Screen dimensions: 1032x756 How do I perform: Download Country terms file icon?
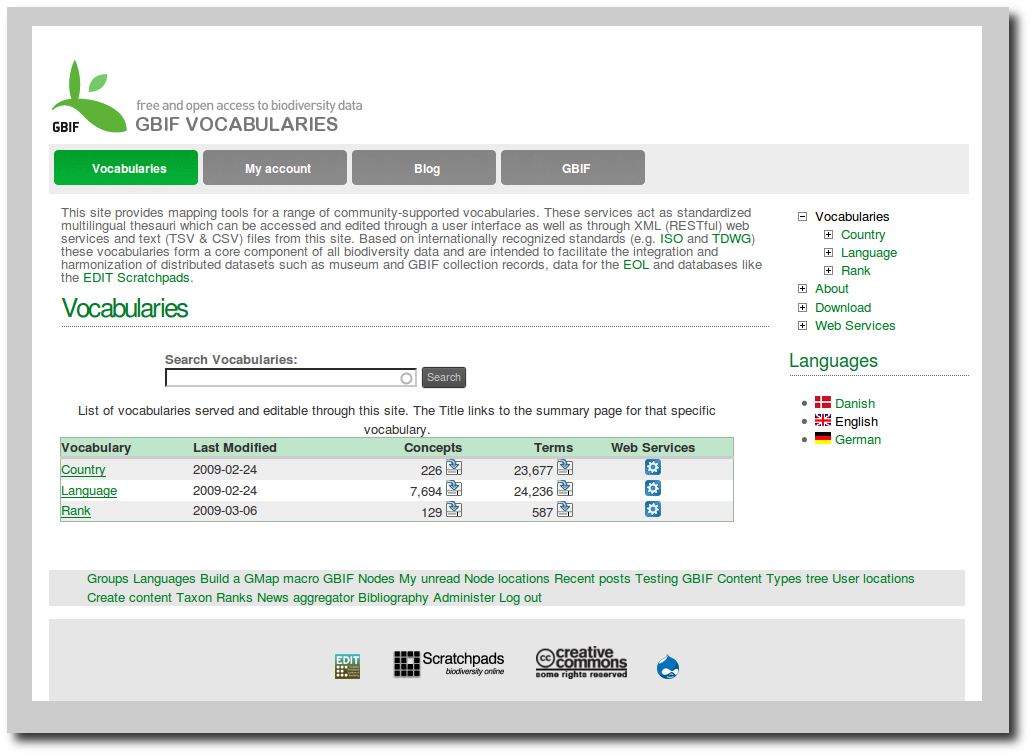coord(565,467)
